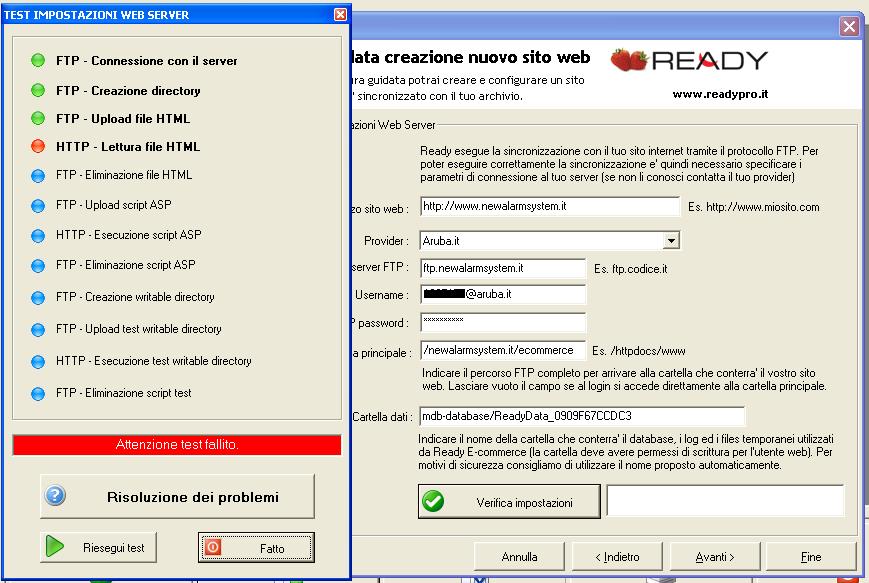Click green status dot for FTP Upload file HTML
869x583 pixels.
38,118
